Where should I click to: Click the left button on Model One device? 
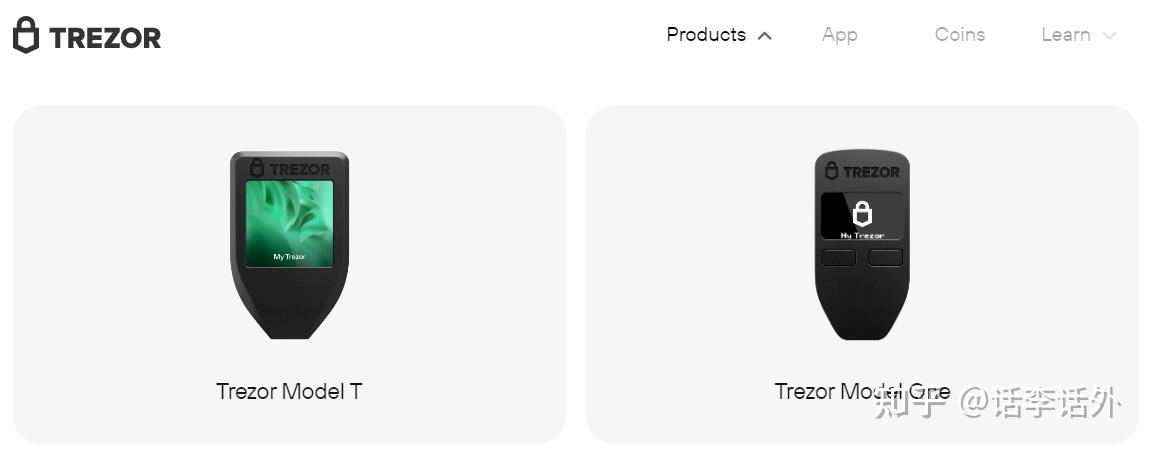[x=838, y=258]
